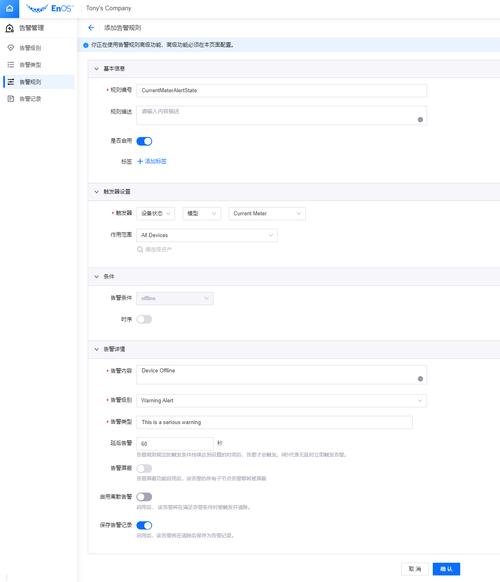Click the blue back arrow icon
The height and width of the screenshot is (582, 500).
[x=91, y=28]
